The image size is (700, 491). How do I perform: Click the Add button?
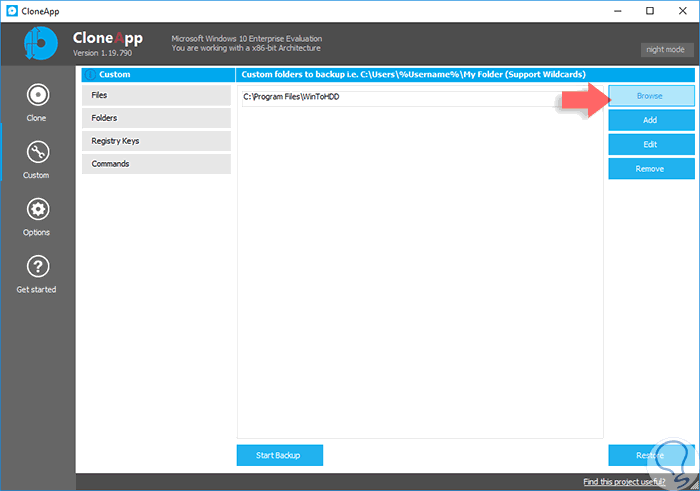[651, 120]
